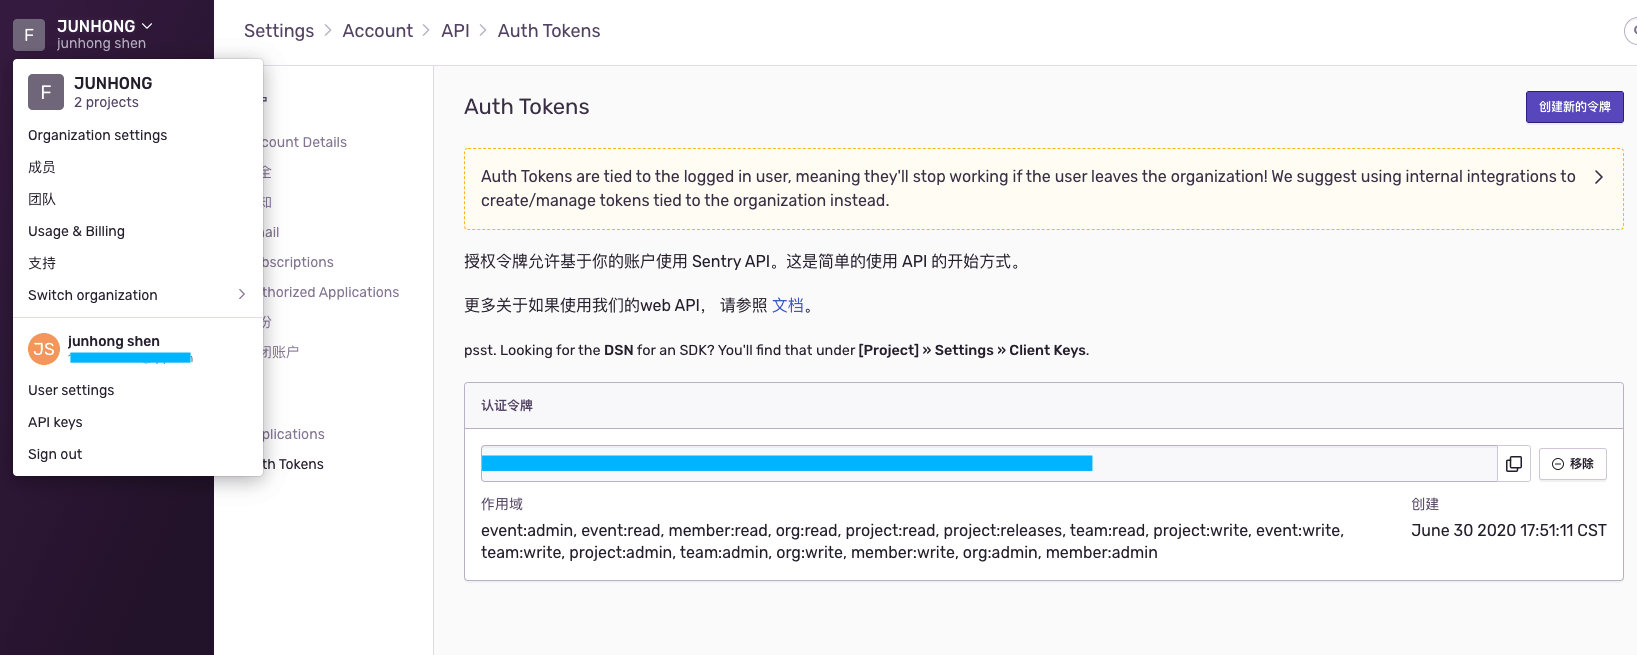Sign out of the account
This screenshot has height=655, width=1637.
(55, 454)
